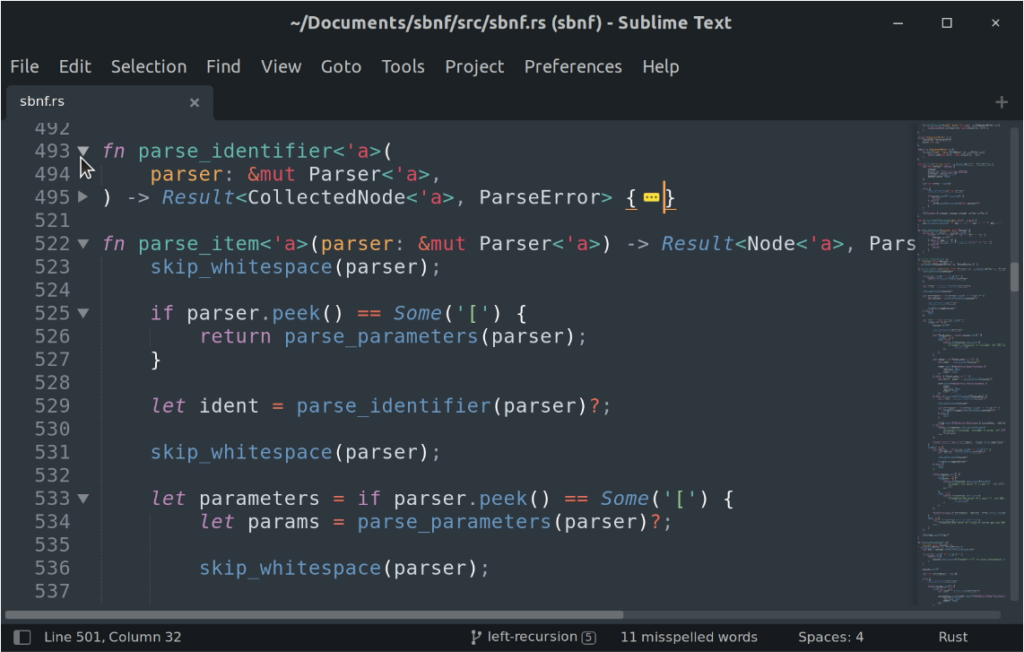
Task: Collapse the fold arrow at line 493
Action: [x=83, y=151]
